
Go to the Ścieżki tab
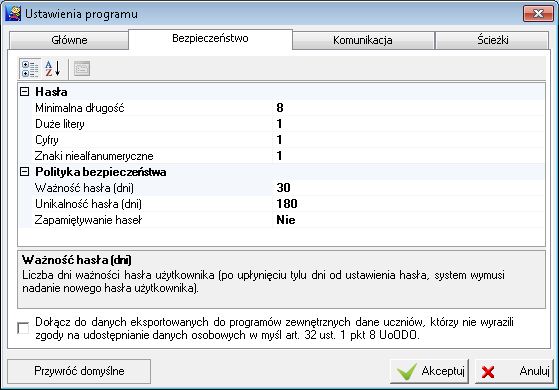click(x=492, y=40)
